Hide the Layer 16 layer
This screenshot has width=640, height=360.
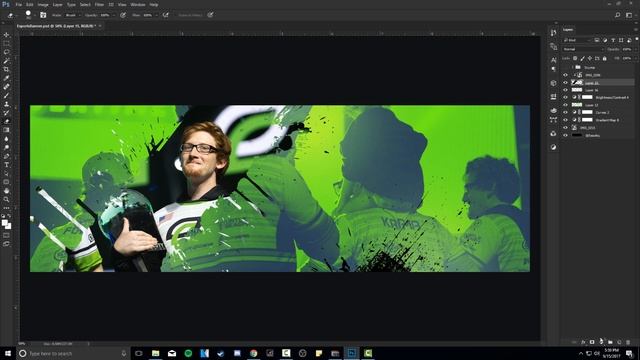[566, 90]
